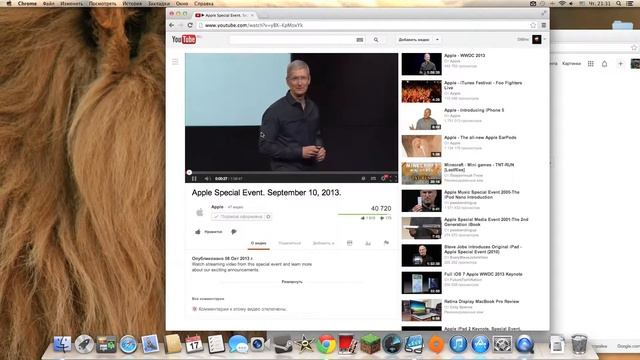Open Trash in the Dock
The image size is (640, 360).
click(579, 344)
